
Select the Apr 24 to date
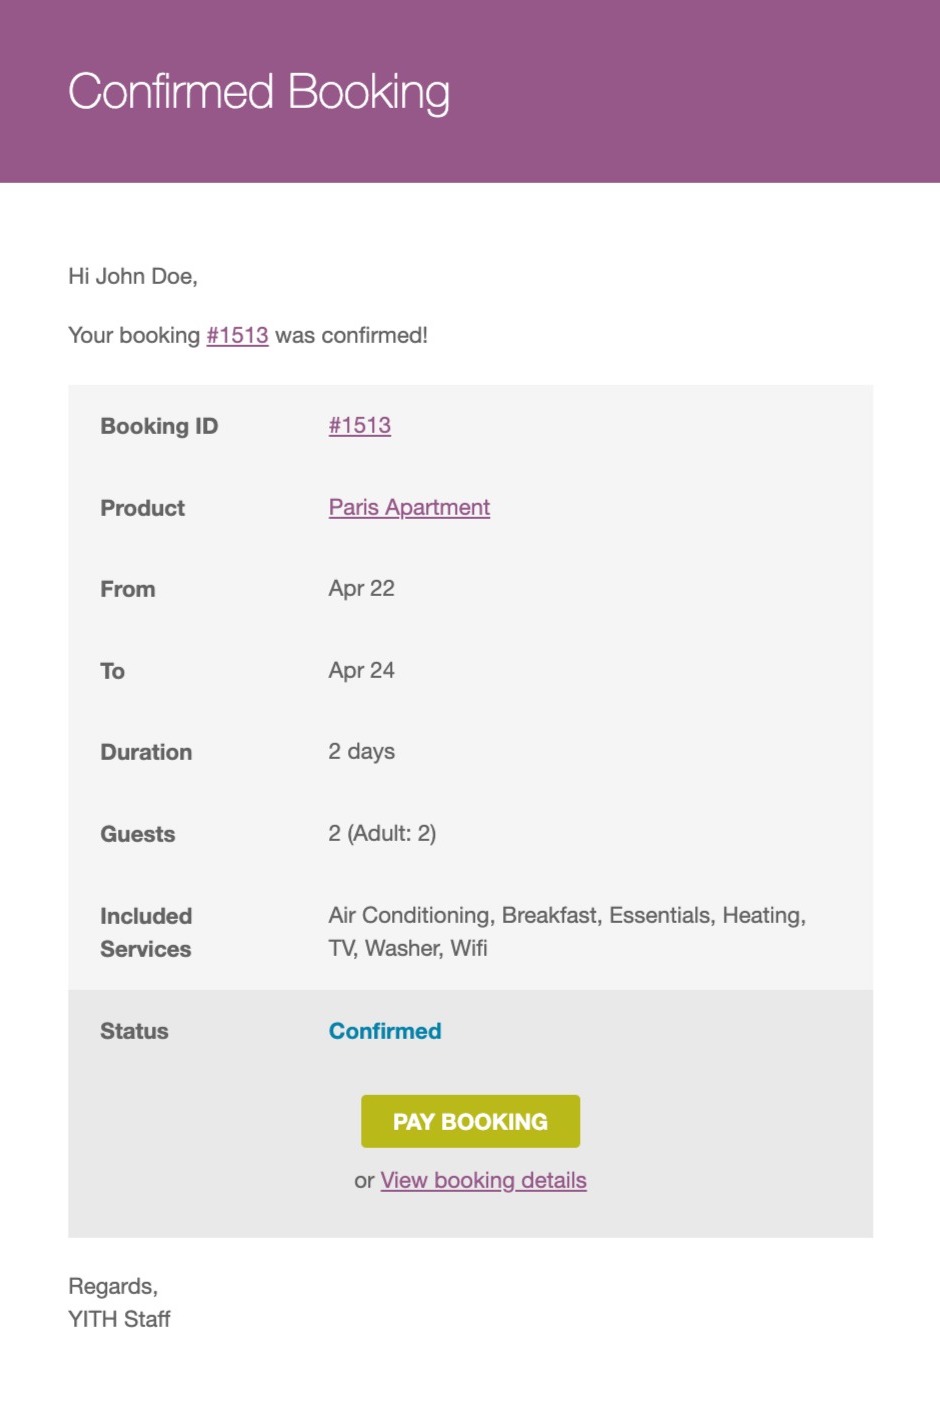361,670
